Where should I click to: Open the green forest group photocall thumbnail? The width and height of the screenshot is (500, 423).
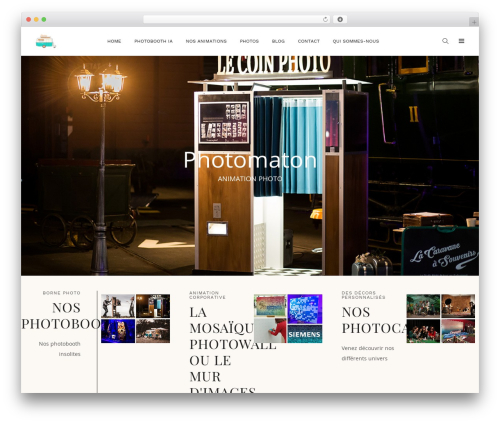coord(423,306)
